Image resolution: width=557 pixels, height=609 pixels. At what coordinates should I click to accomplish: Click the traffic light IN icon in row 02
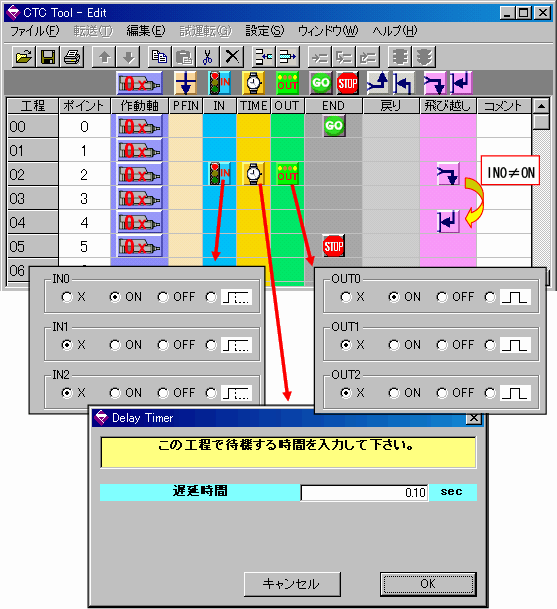point(219,174)
